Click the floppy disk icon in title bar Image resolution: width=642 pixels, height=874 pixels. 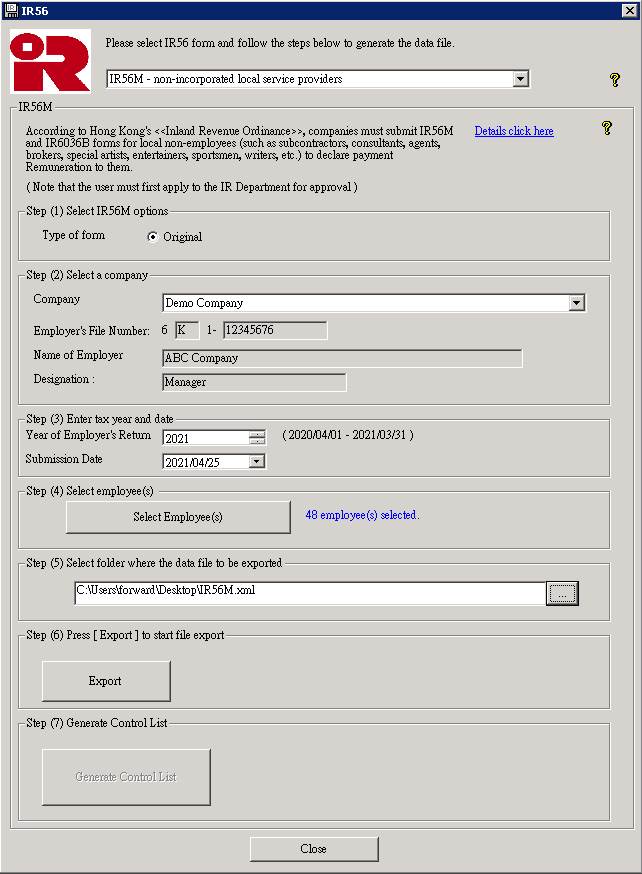click(11, 10)
